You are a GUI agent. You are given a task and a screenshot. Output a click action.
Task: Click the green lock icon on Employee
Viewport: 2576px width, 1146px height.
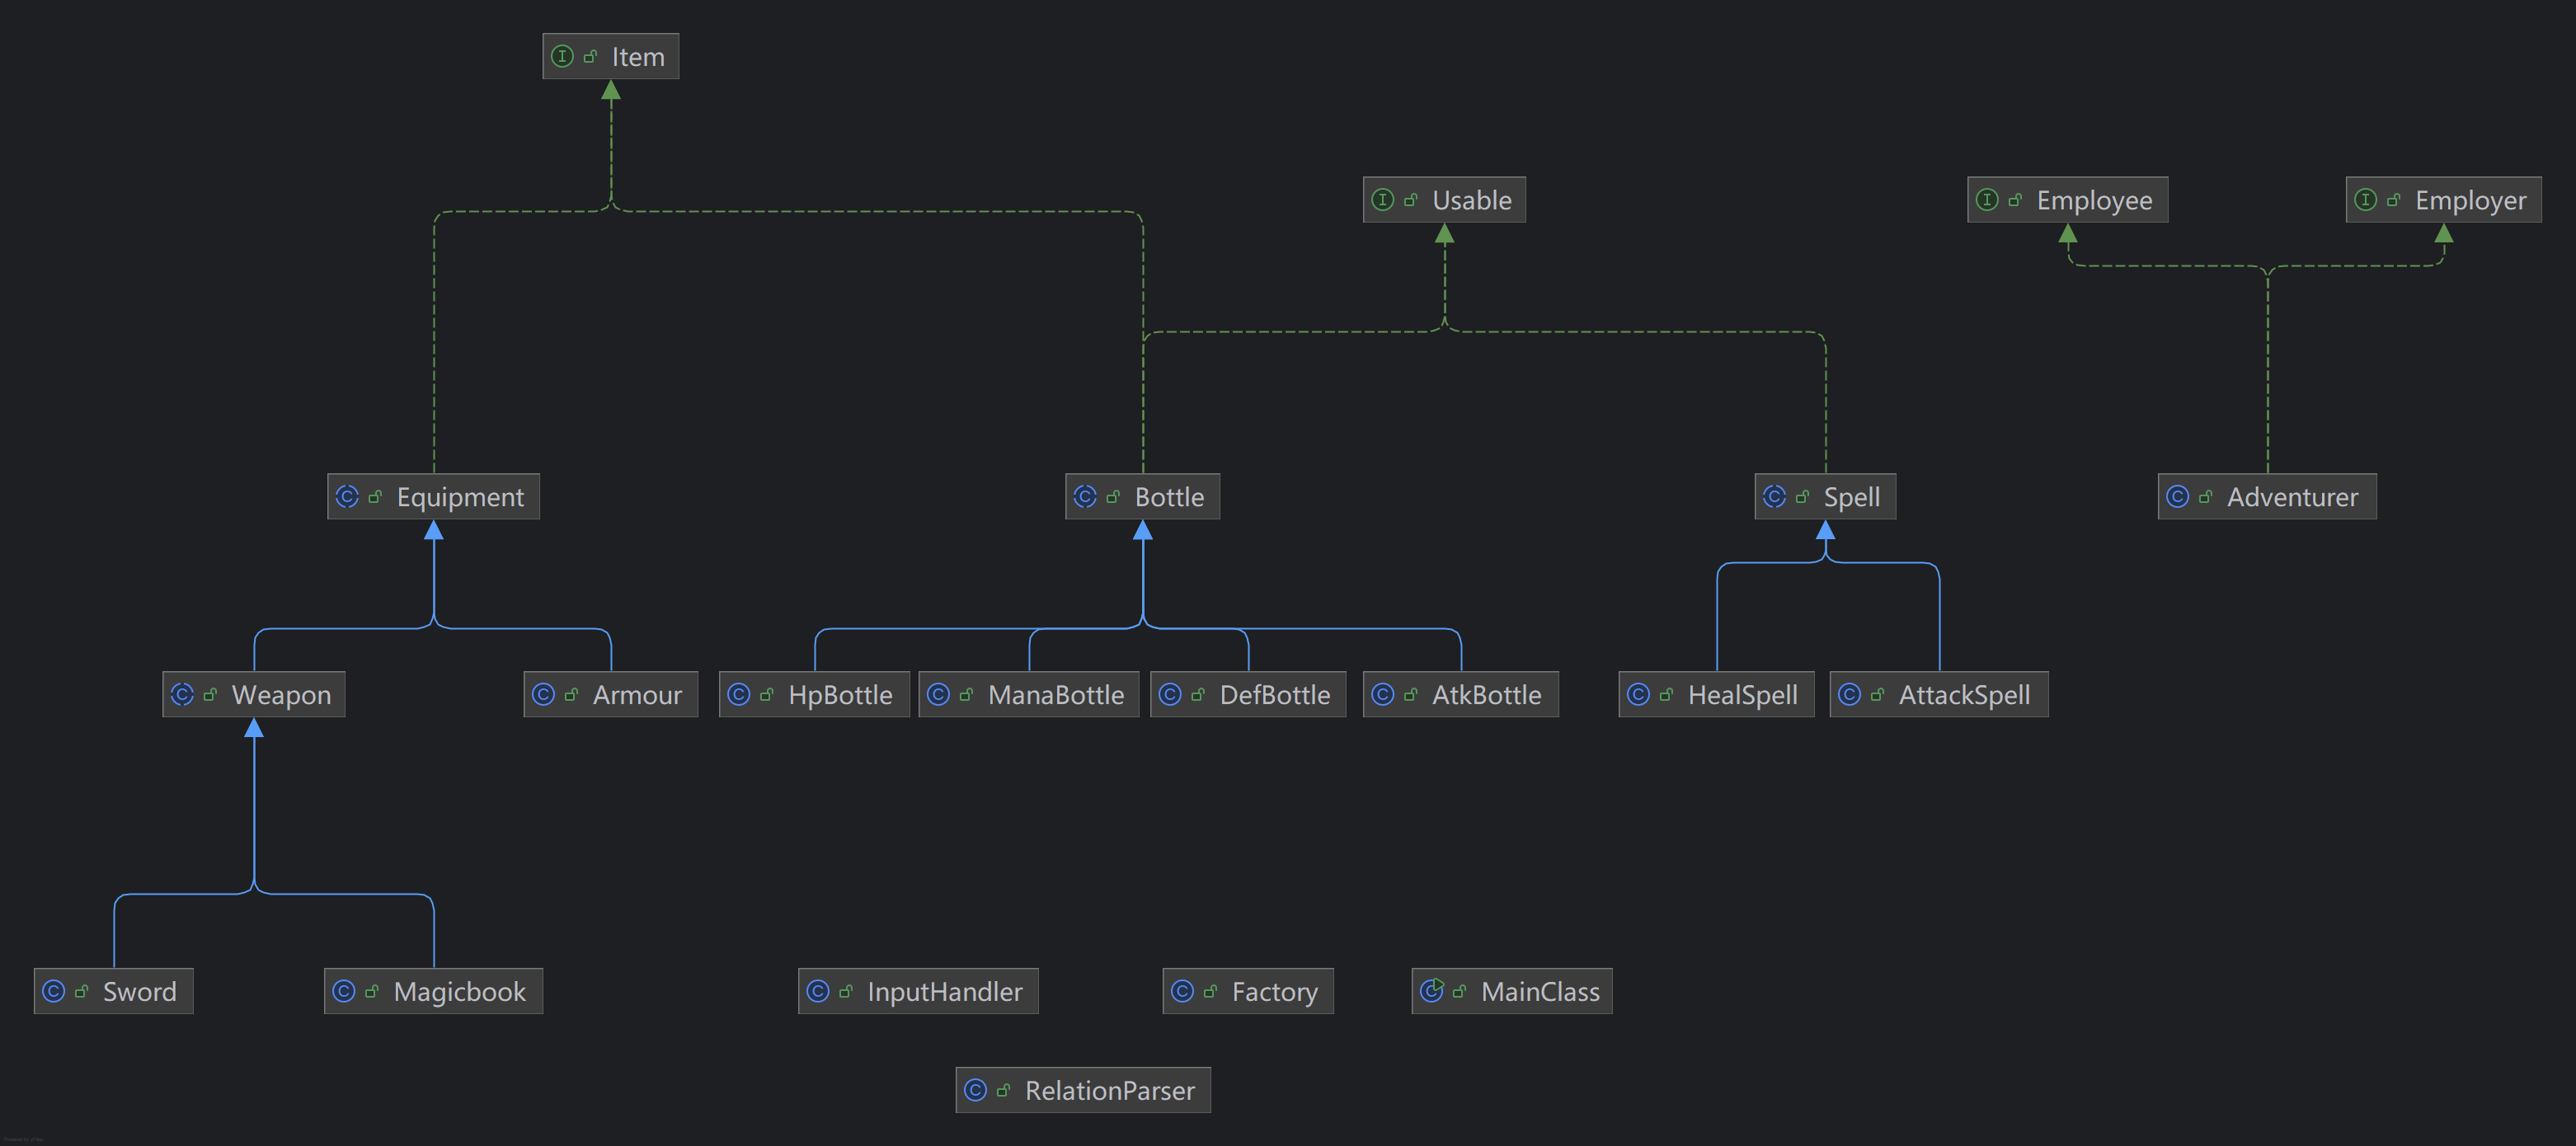tap(2015, 200)
